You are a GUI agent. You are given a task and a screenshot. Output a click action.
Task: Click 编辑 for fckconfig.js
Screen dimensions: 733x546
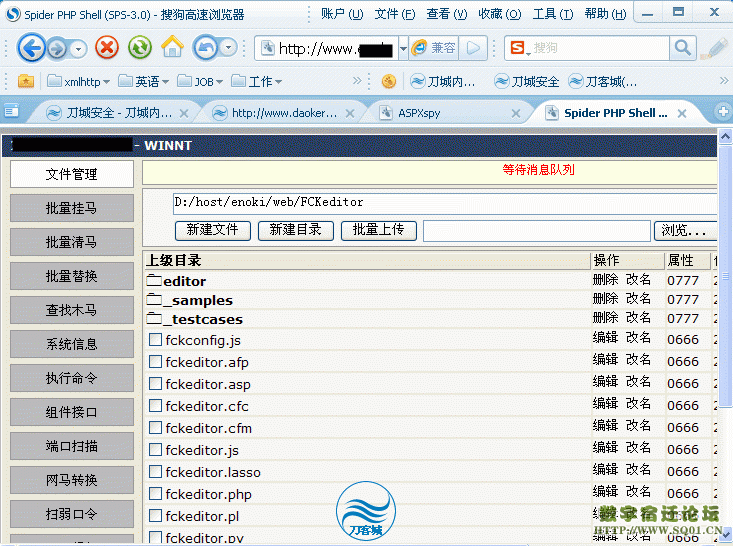pos(605,338)
